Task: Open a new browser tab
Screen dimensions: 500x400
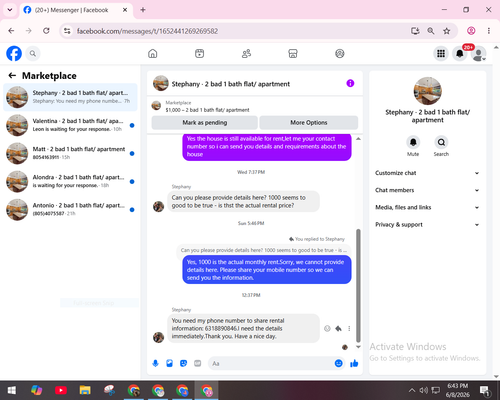Action: point(143,10)
